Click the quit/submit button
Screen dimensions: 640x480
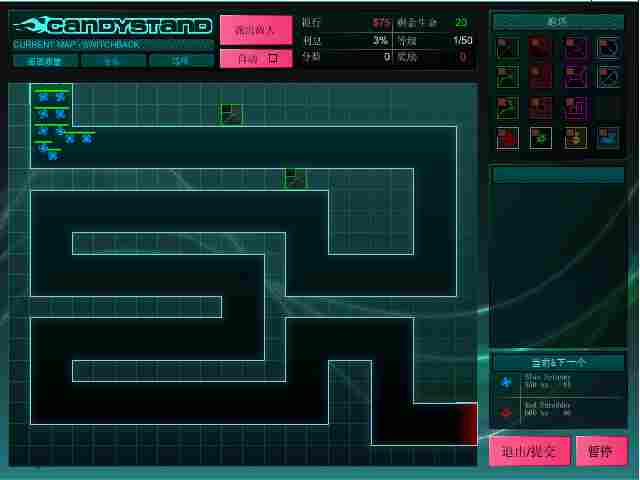coord(528,451)
